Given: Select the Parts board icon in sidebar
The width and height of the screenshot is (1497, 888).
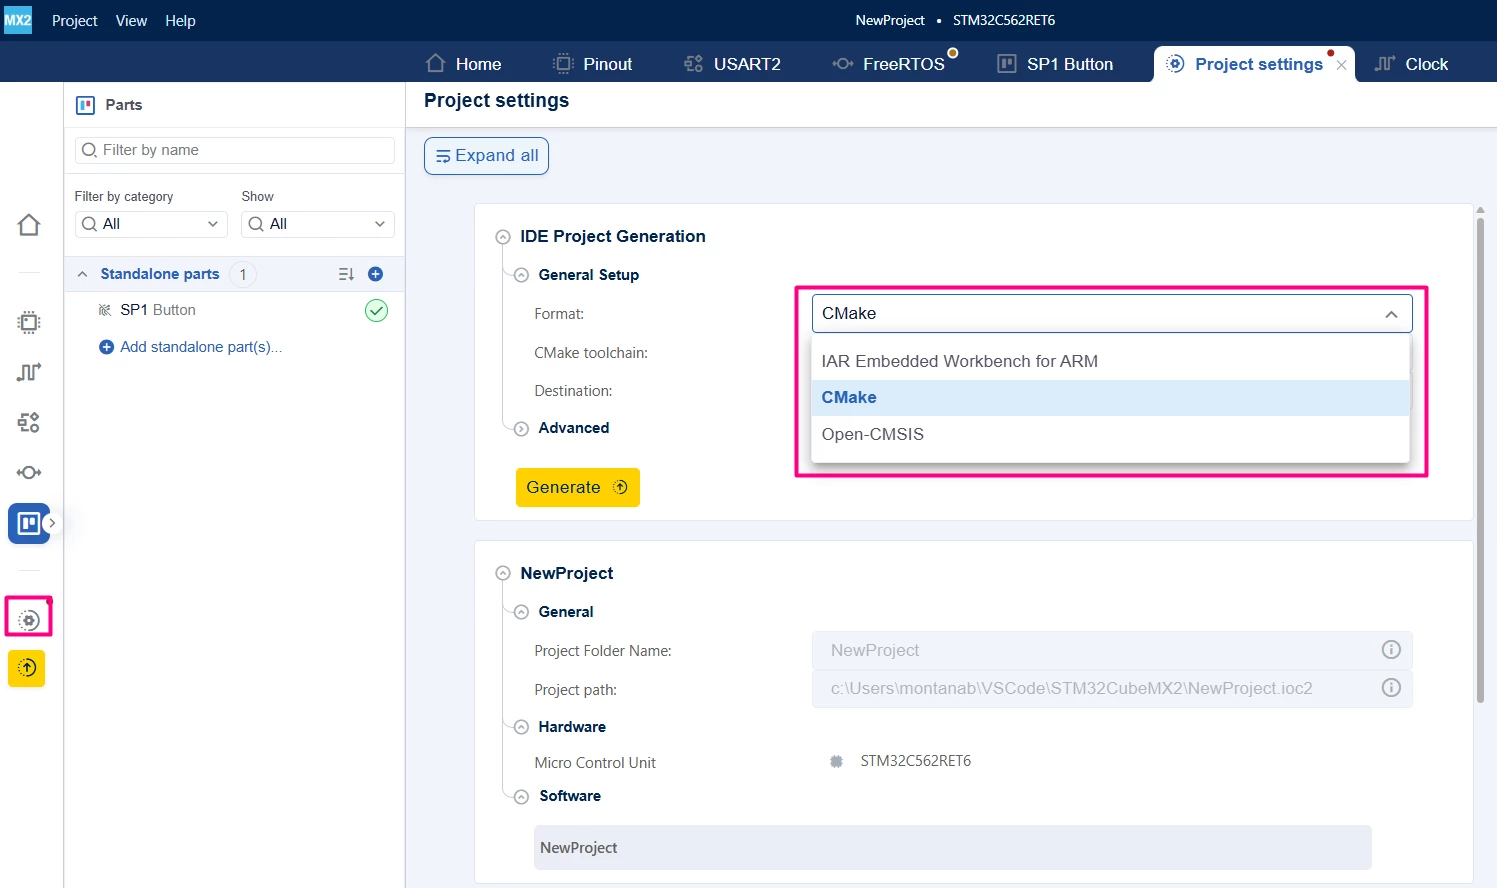Looking at the screenshot, I should 29,523.
